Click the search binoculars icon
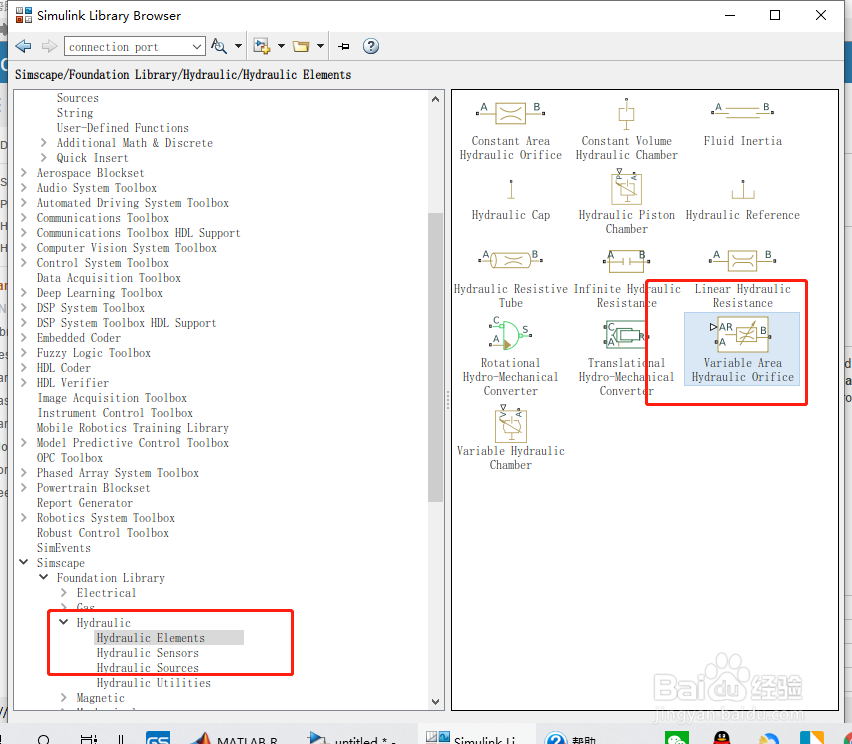This screenshot has width=852, height=744. coord(219,46)
